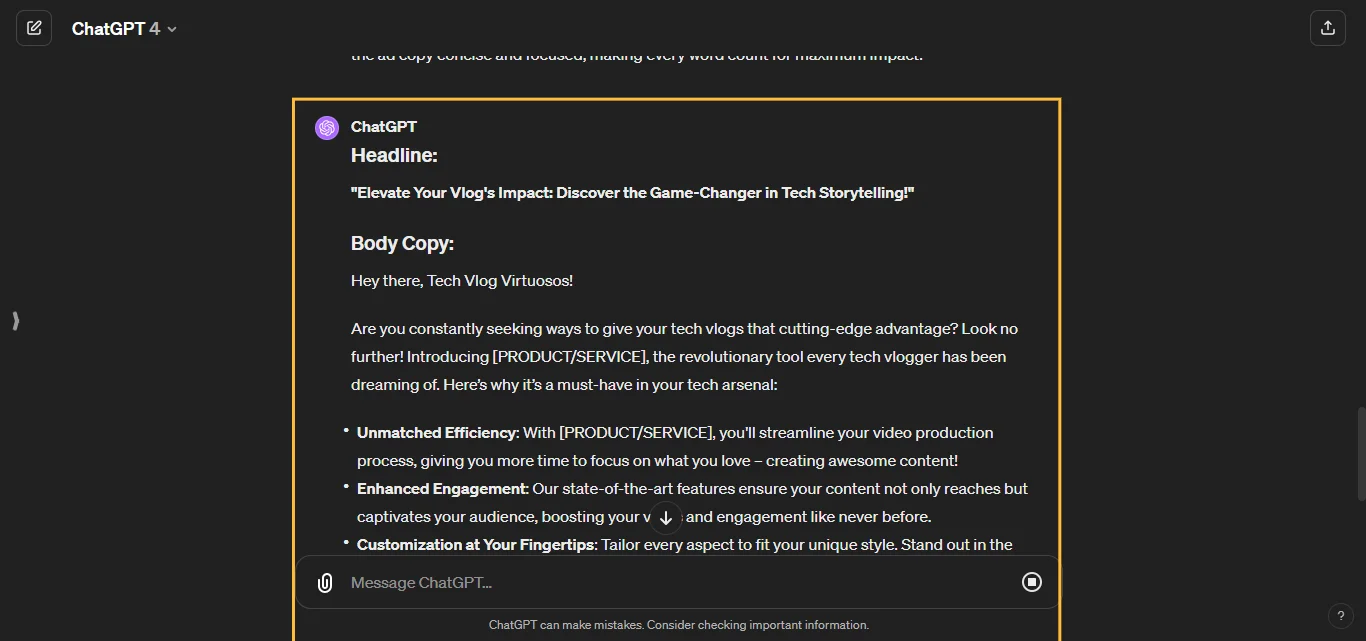1366x641 pixels.
Task: Click the share conversation icon
Action: [1327, 27]
